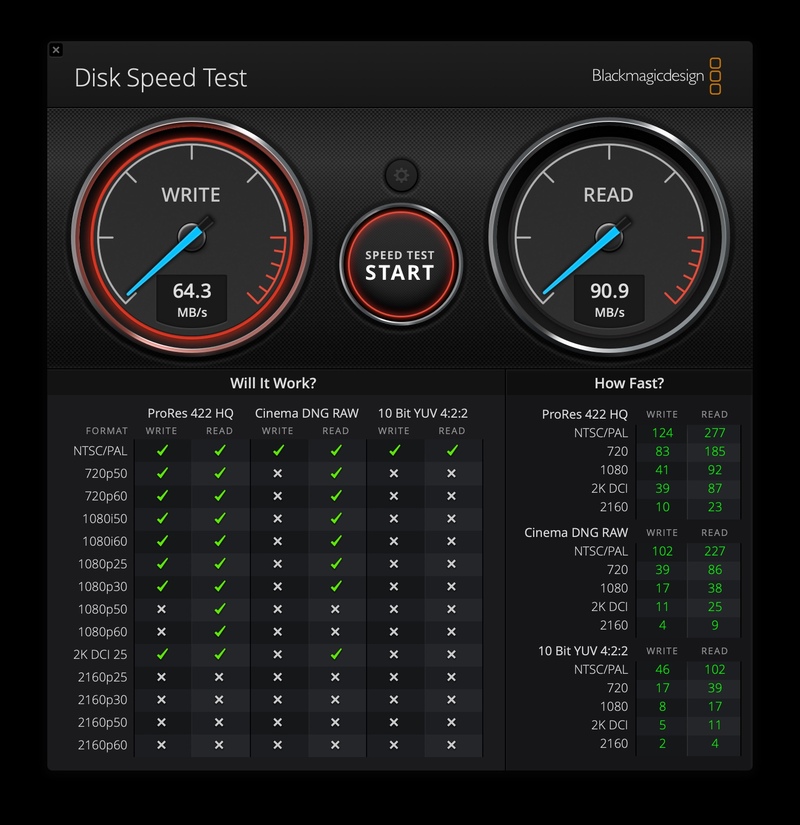
Task: Click 10 Bit YUV write cross for 1080i50
Action: [393, 519]
